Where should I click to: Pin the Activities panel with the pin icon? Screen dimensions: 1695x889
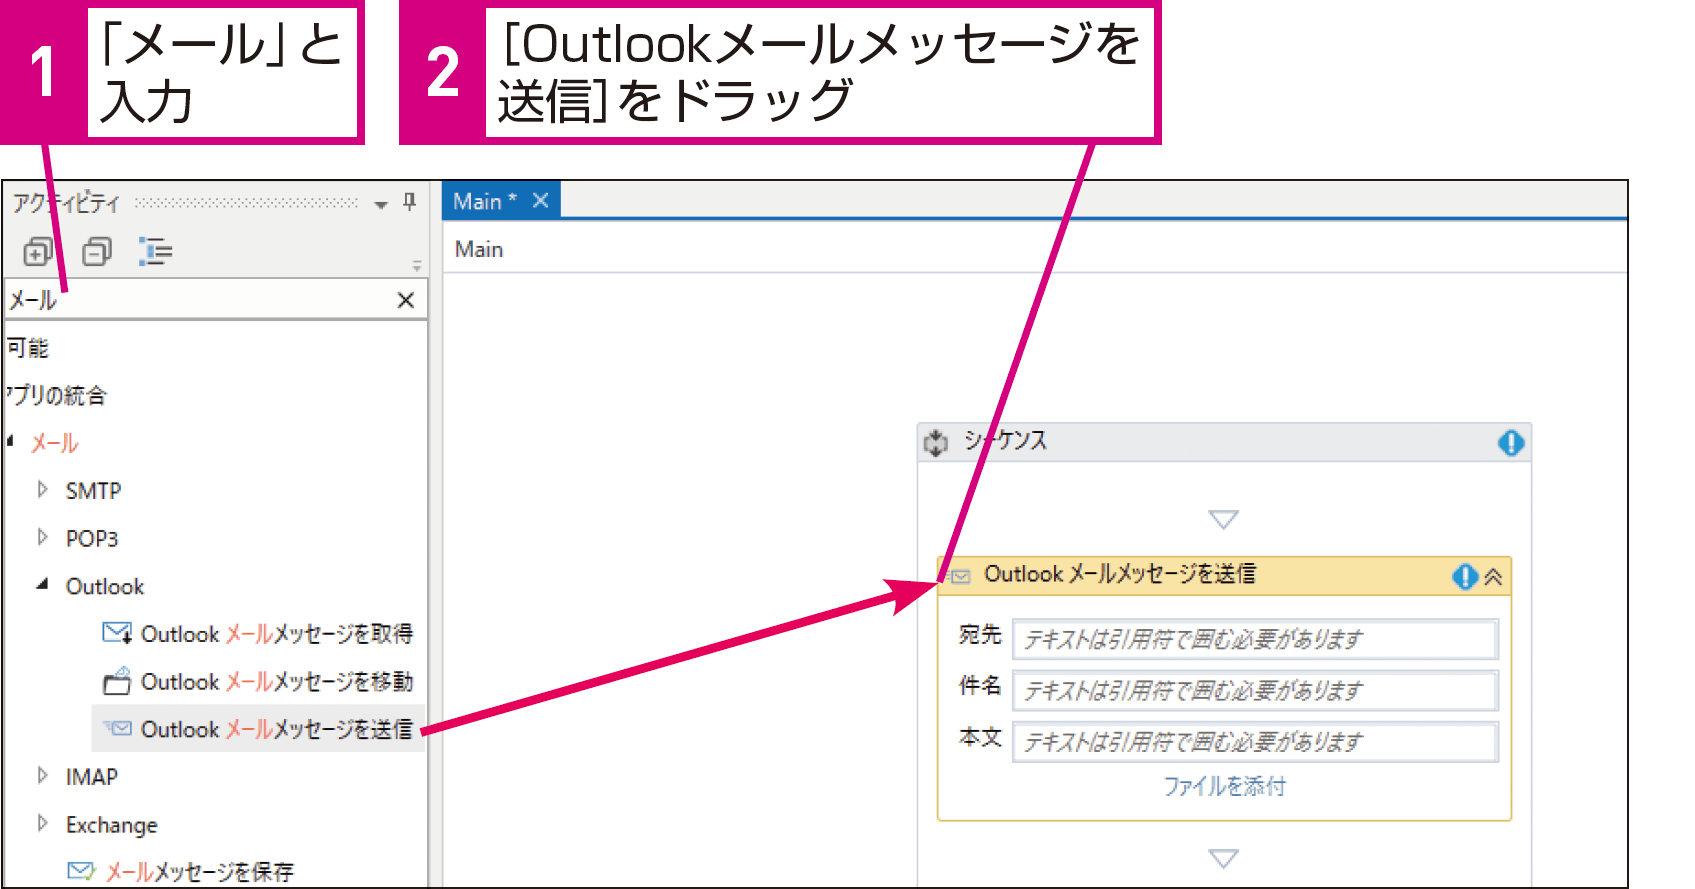coord(409,202)
